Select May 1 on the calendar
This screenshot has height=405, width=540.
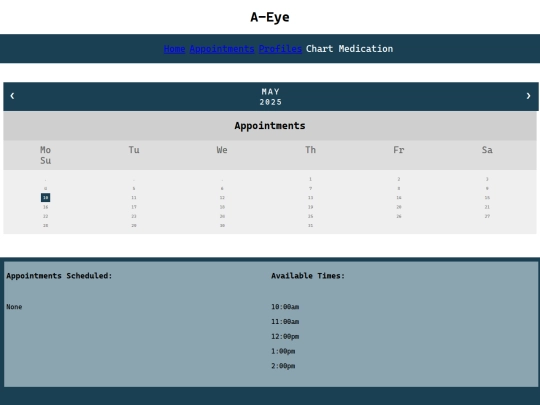[310, 179]
